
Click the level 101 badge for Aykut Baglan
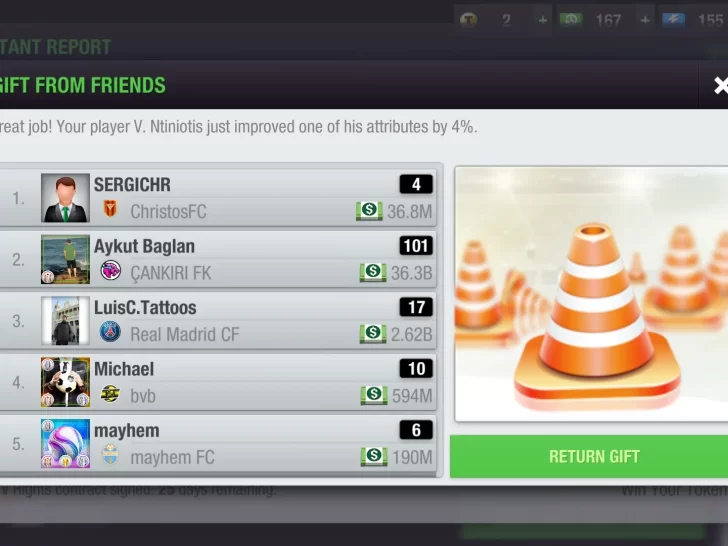point(416,246)
